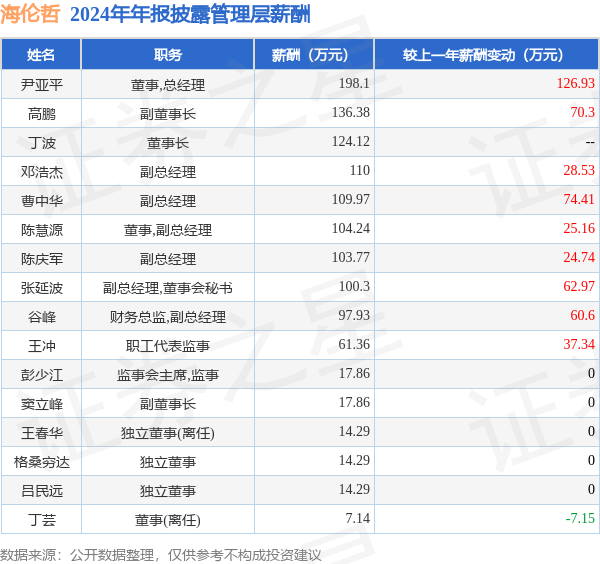Click the red change value 37.34
The width and height of the screenshot is (600, 564).
point(579,345)
